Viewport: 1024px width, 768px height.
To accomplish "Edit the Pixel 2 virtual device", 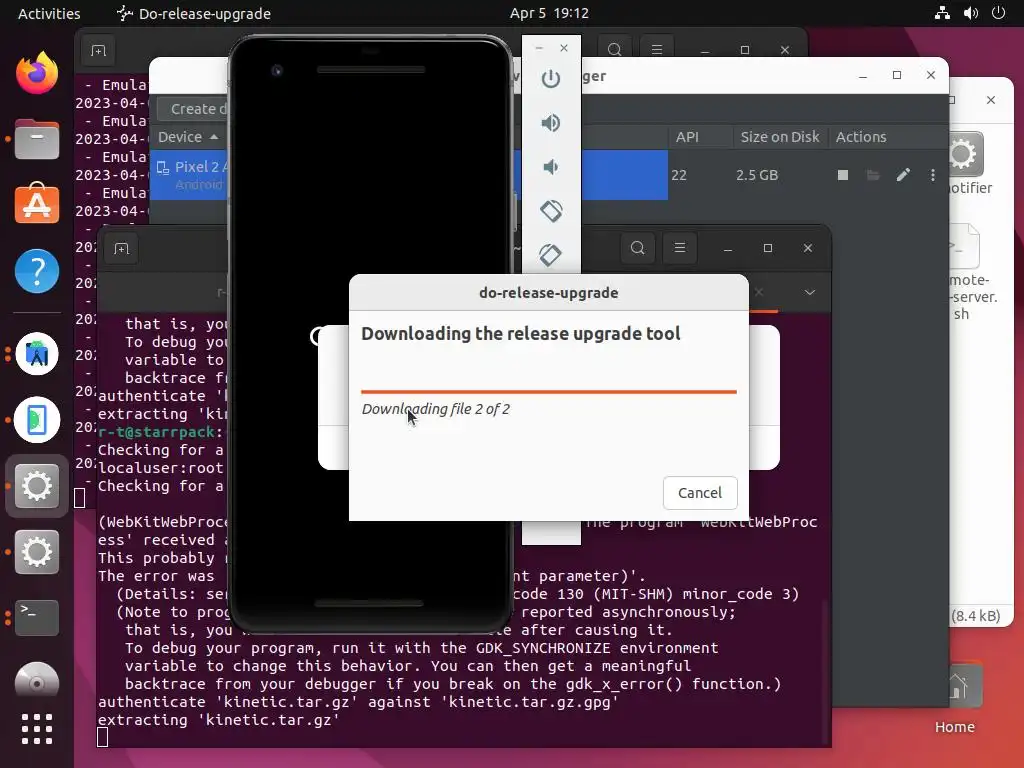I will tap(903, 175).
